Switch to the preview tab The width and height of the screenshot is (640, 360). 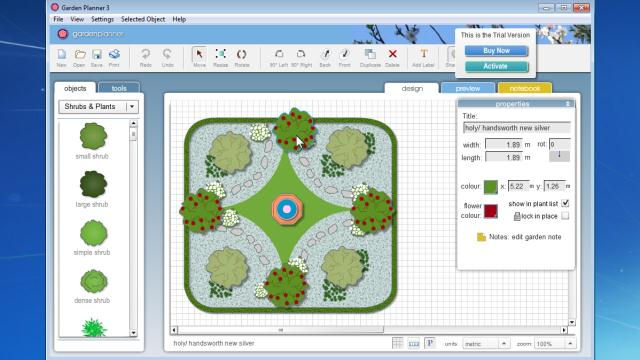468,88
